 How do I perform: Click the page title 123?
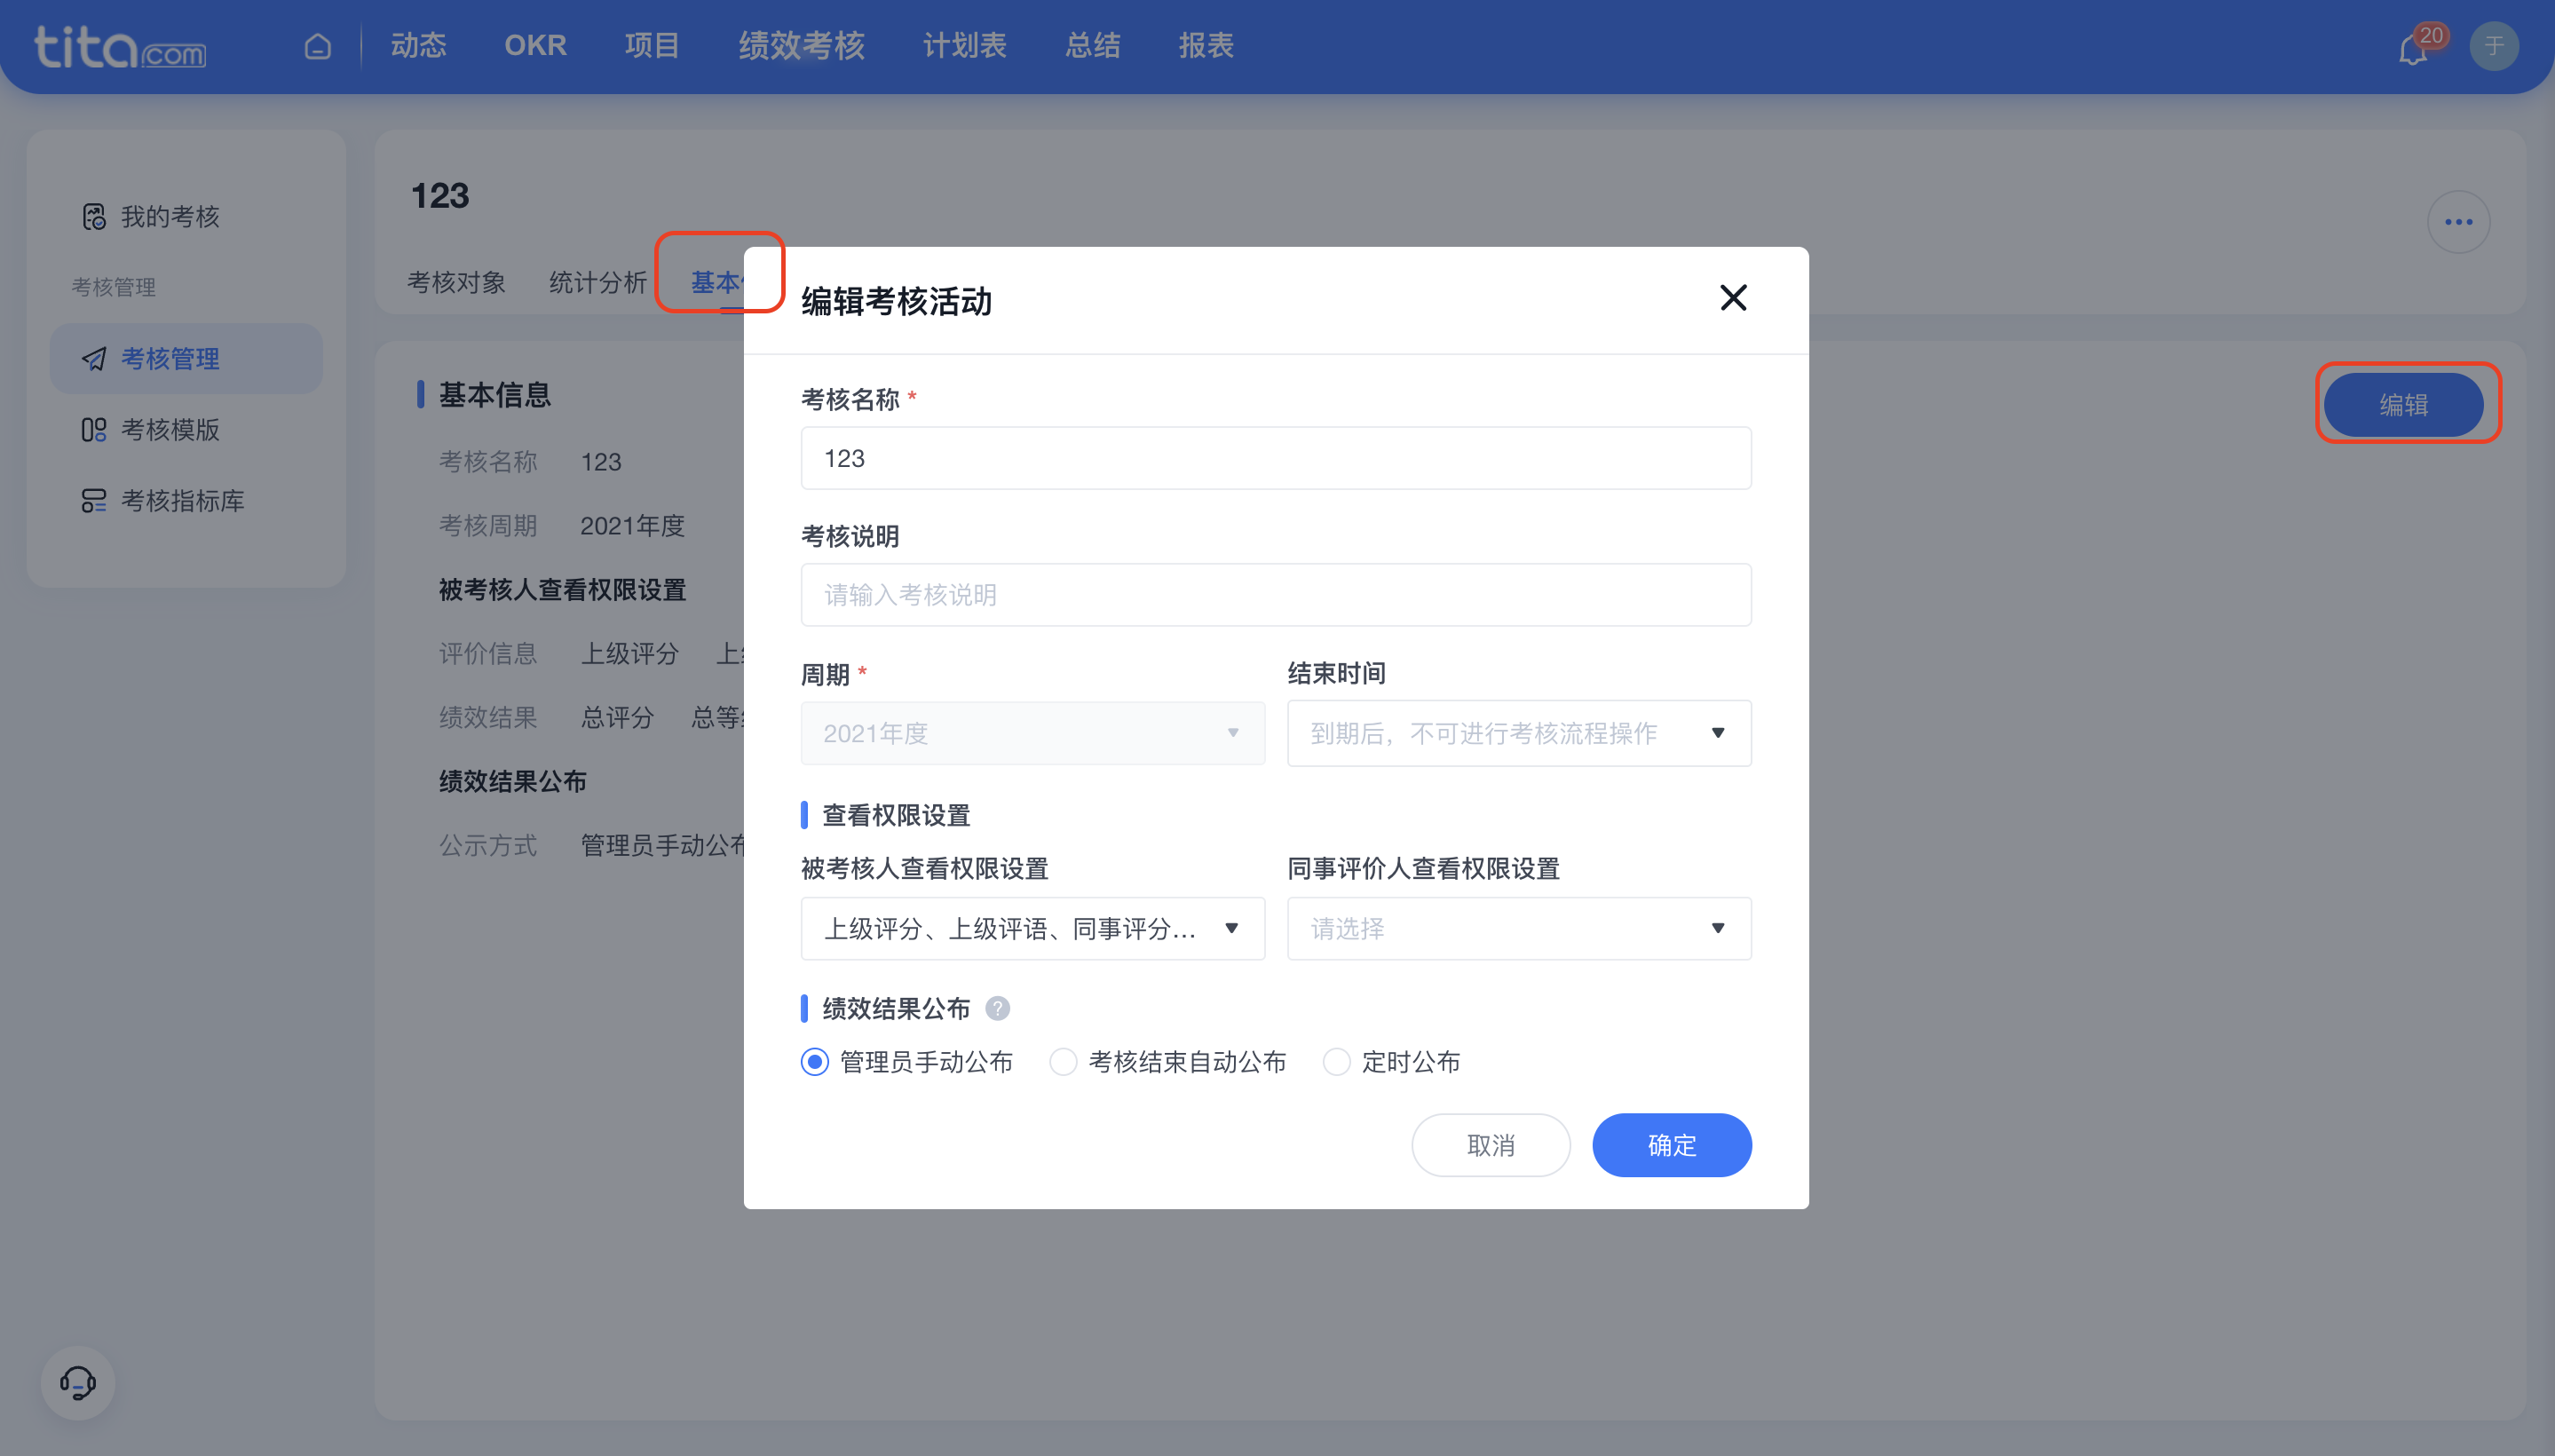pos(440,196)
